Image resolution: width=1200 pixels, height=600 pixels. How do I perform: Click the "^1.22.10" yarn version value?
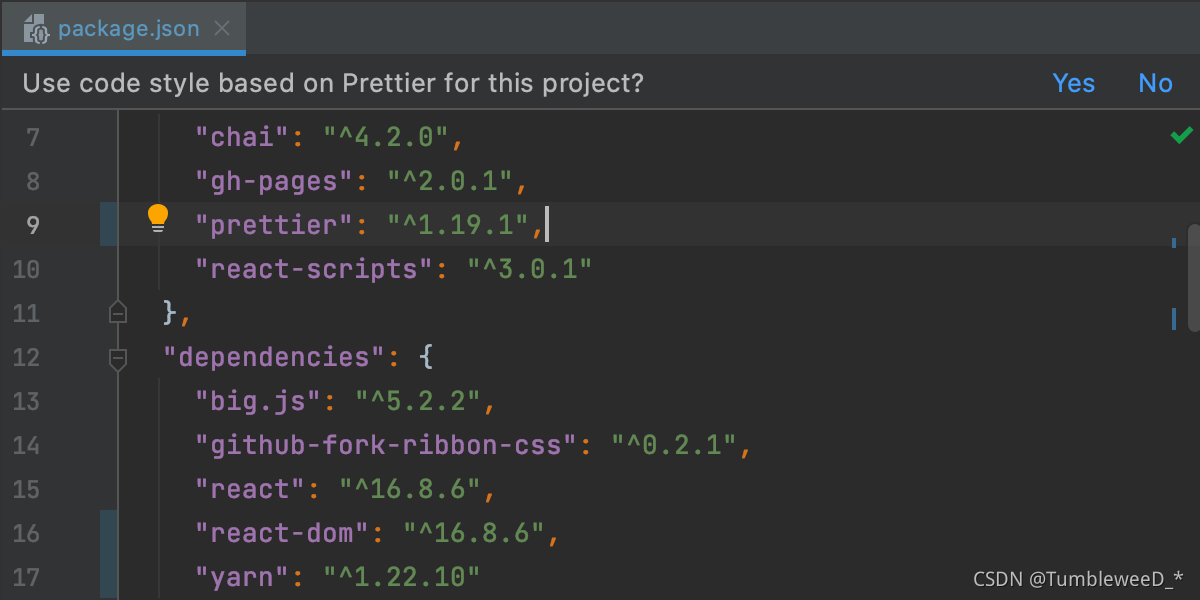point(401,576)
